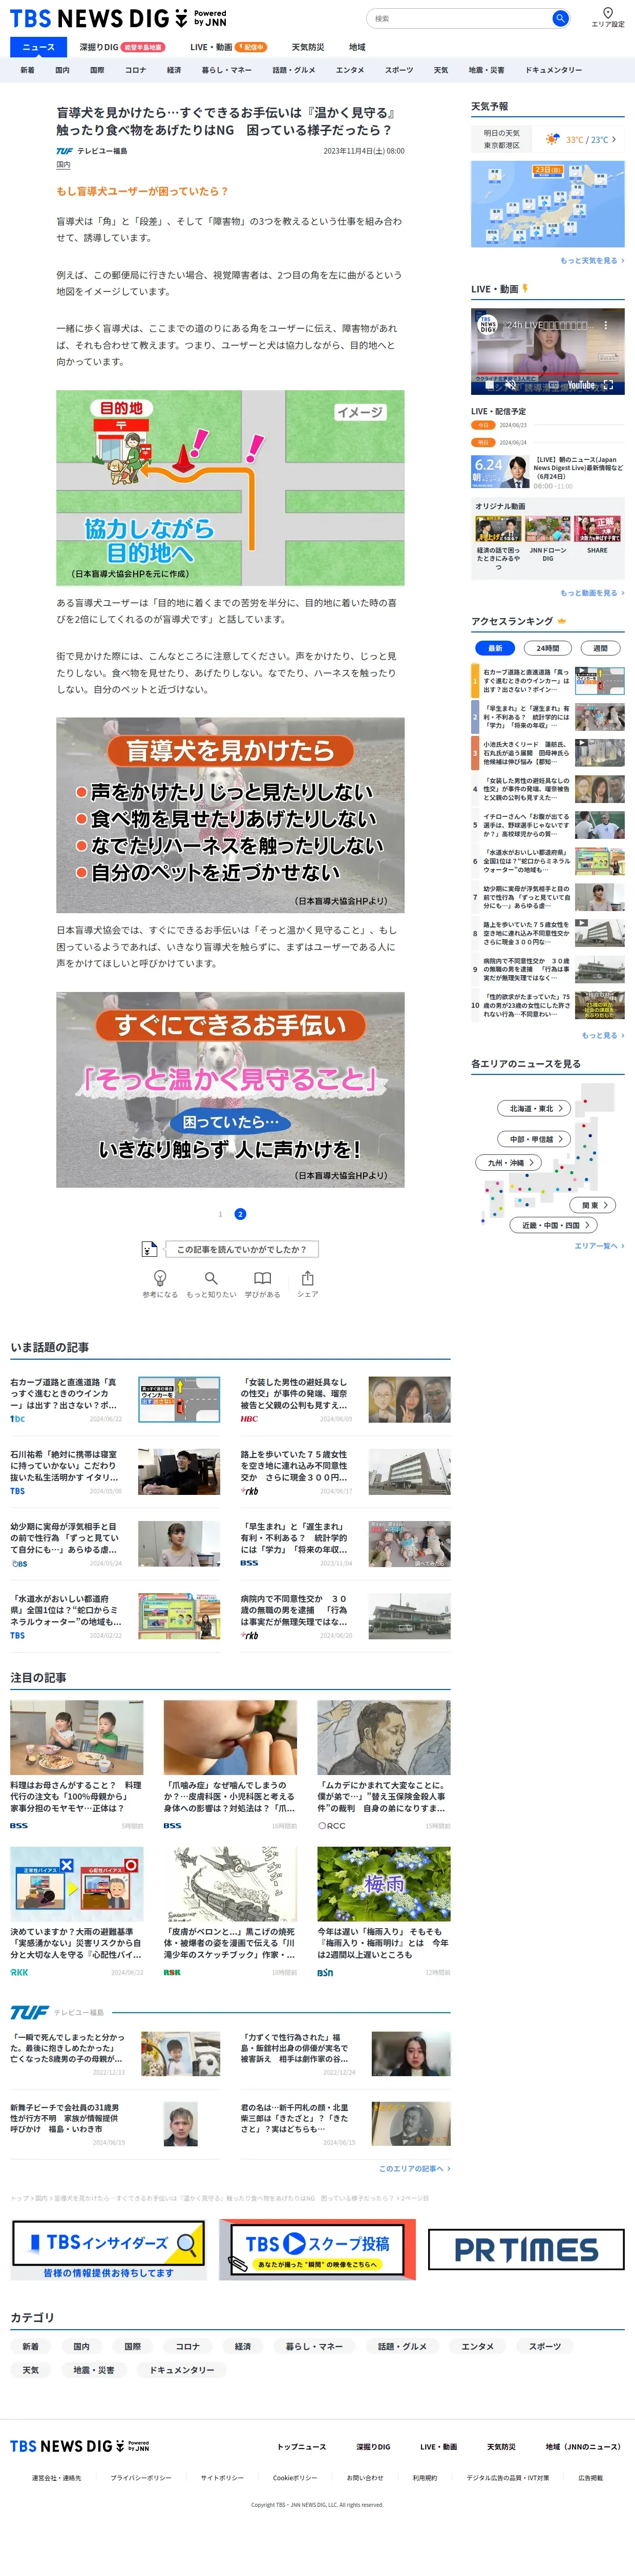Click the TBS NEWS DIG footer logo

(80, 2446)
